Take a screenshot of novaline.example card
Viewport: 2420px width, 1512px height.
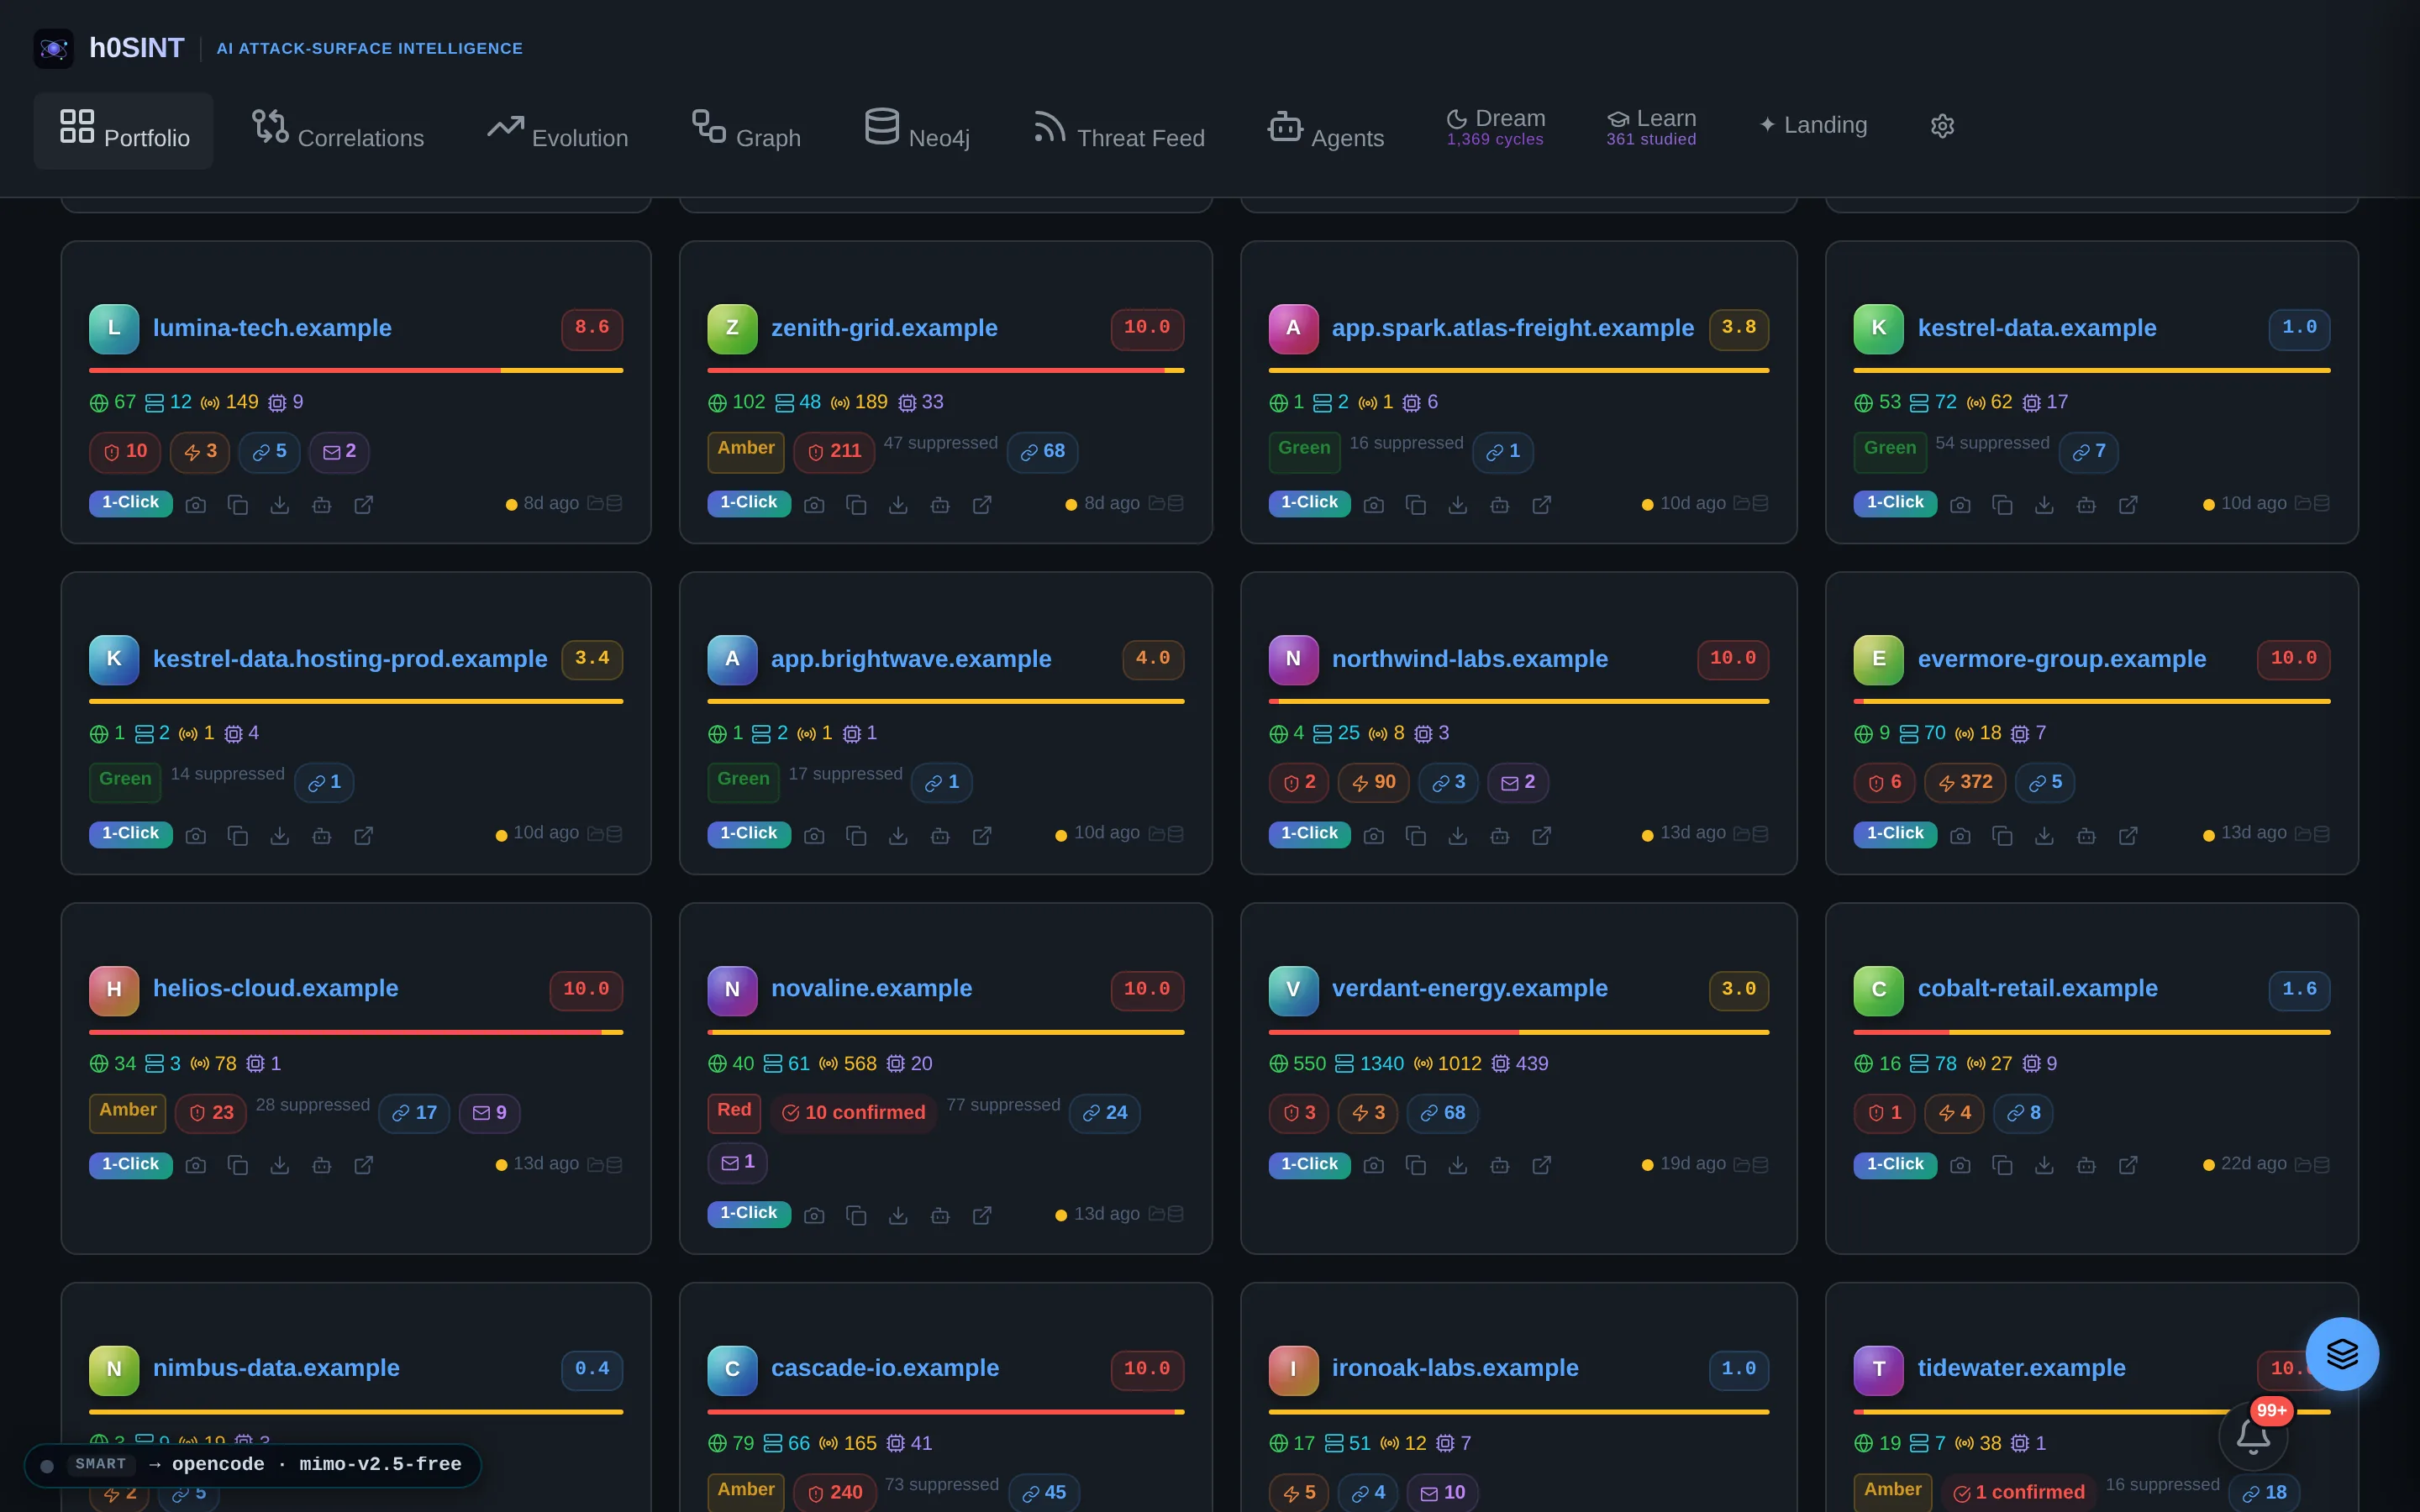click(x=814, y=1215)
